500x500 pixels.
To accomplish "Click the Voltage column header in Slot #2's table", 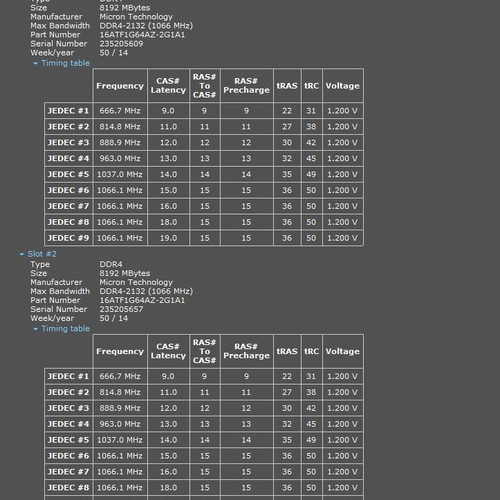I will (343, 351).
